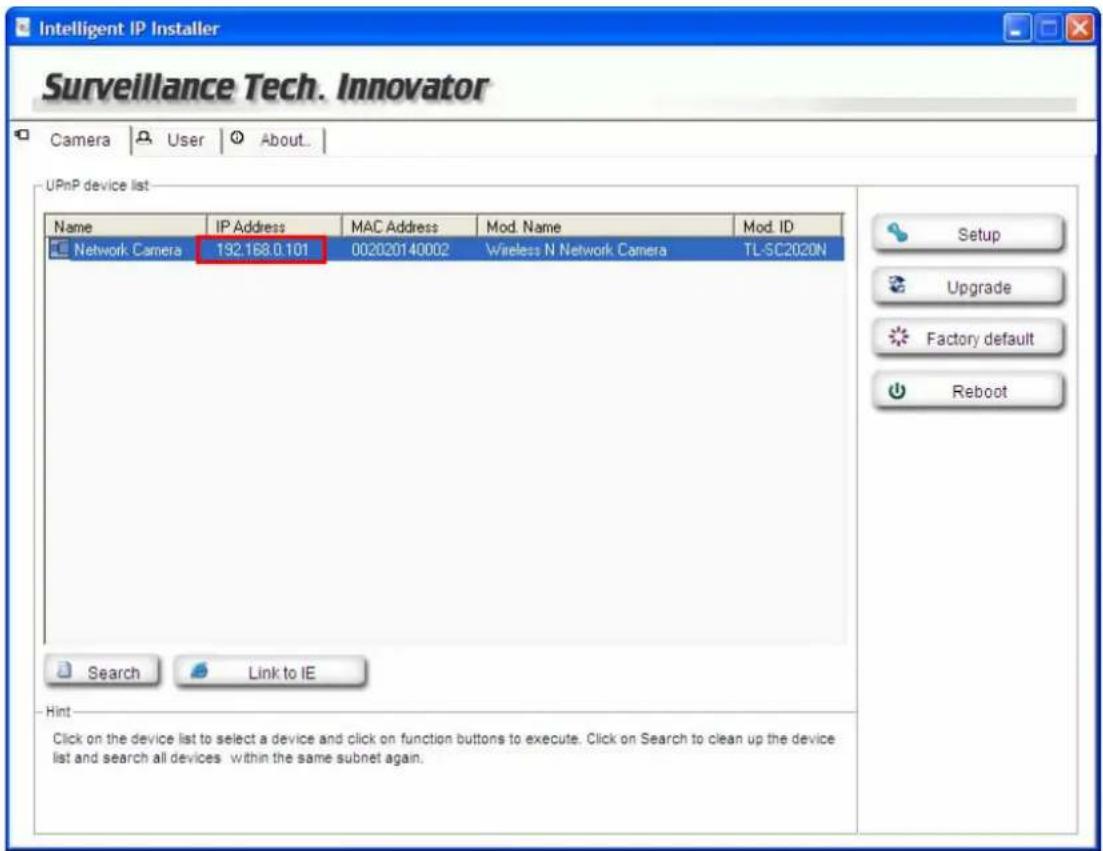The image size is (1103, 851).
Task: Sort by MAC Address column header
Action: tap(409, 226)
